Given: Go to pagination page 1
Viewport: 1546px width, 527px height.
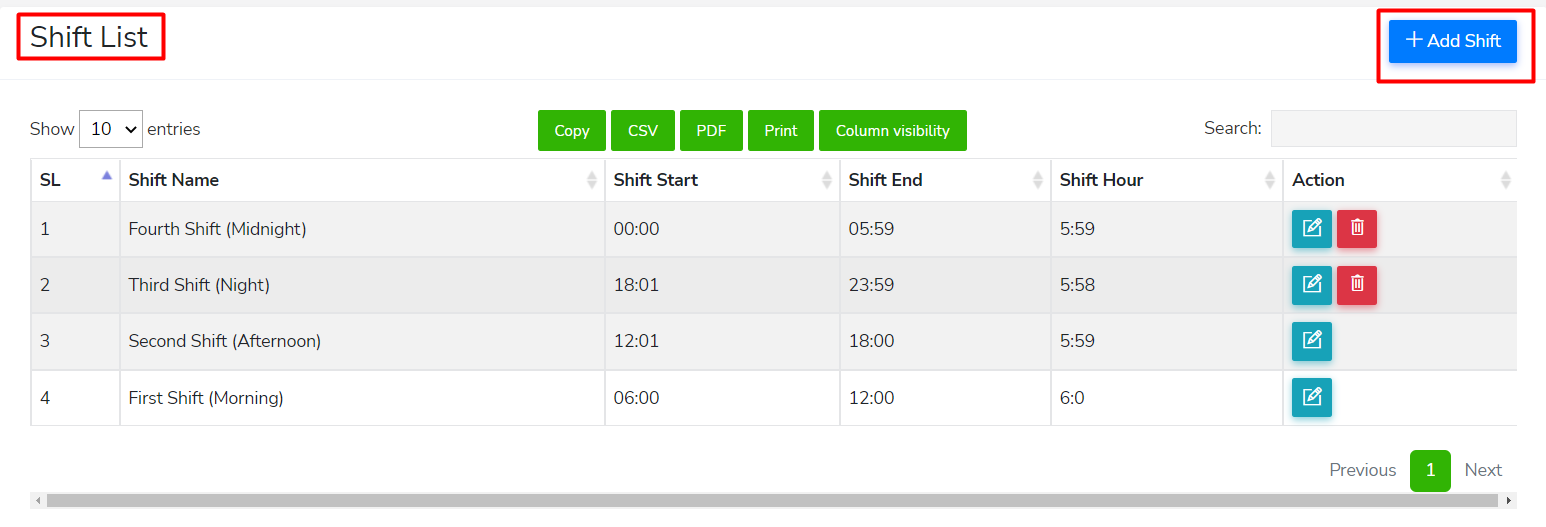Looking at the screenshot, I should tap(1430, 470).
